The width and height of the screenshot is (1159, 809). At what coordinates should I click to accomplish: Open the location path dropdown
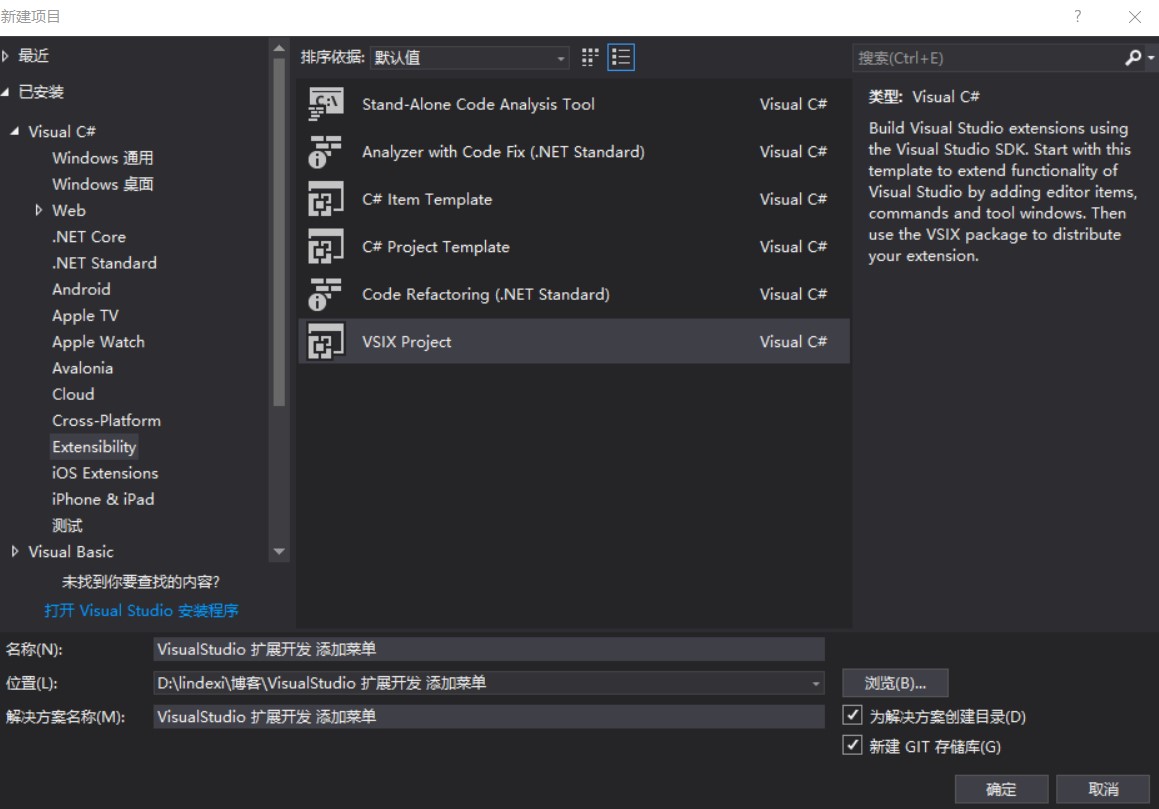815,683
